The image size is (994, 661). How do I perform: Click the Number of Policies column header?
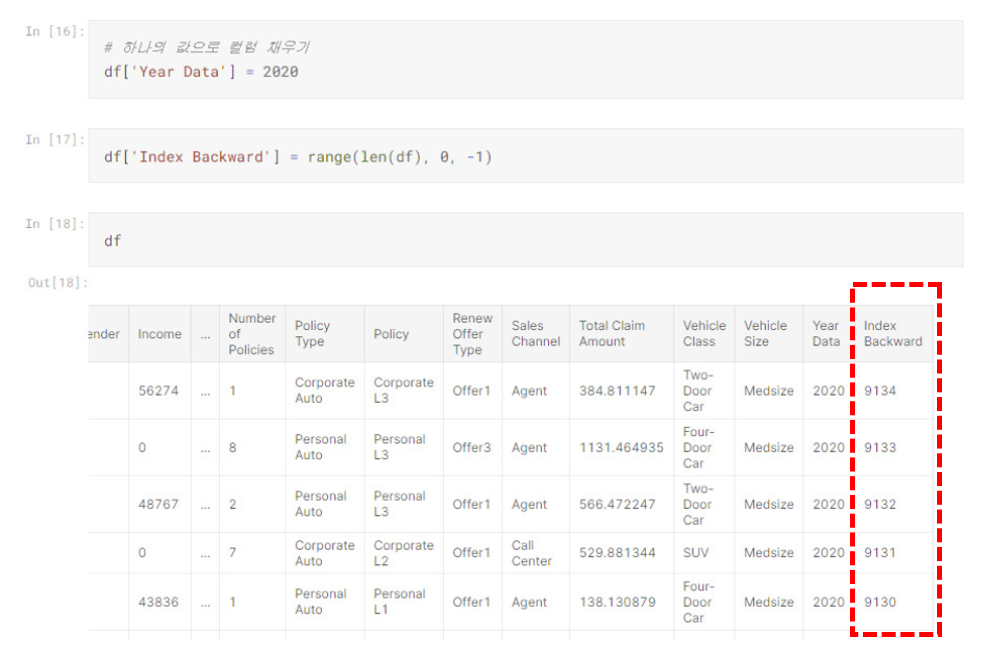tap(252, 334)
